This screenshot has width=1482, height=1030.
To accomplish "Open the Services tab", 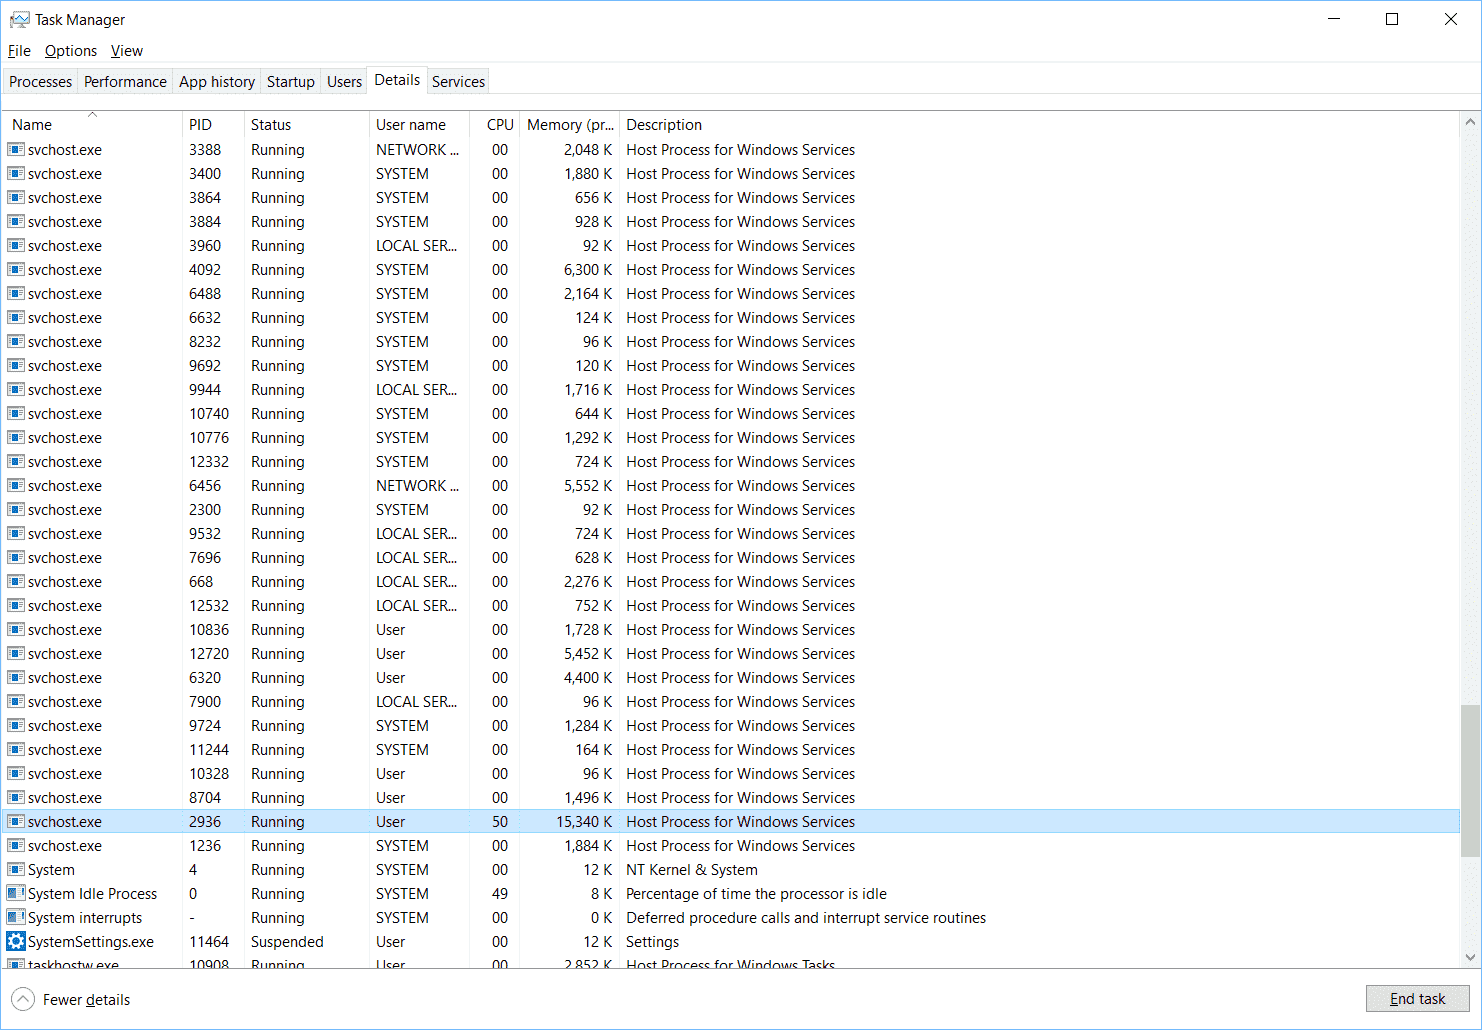I will coord(458,82).
